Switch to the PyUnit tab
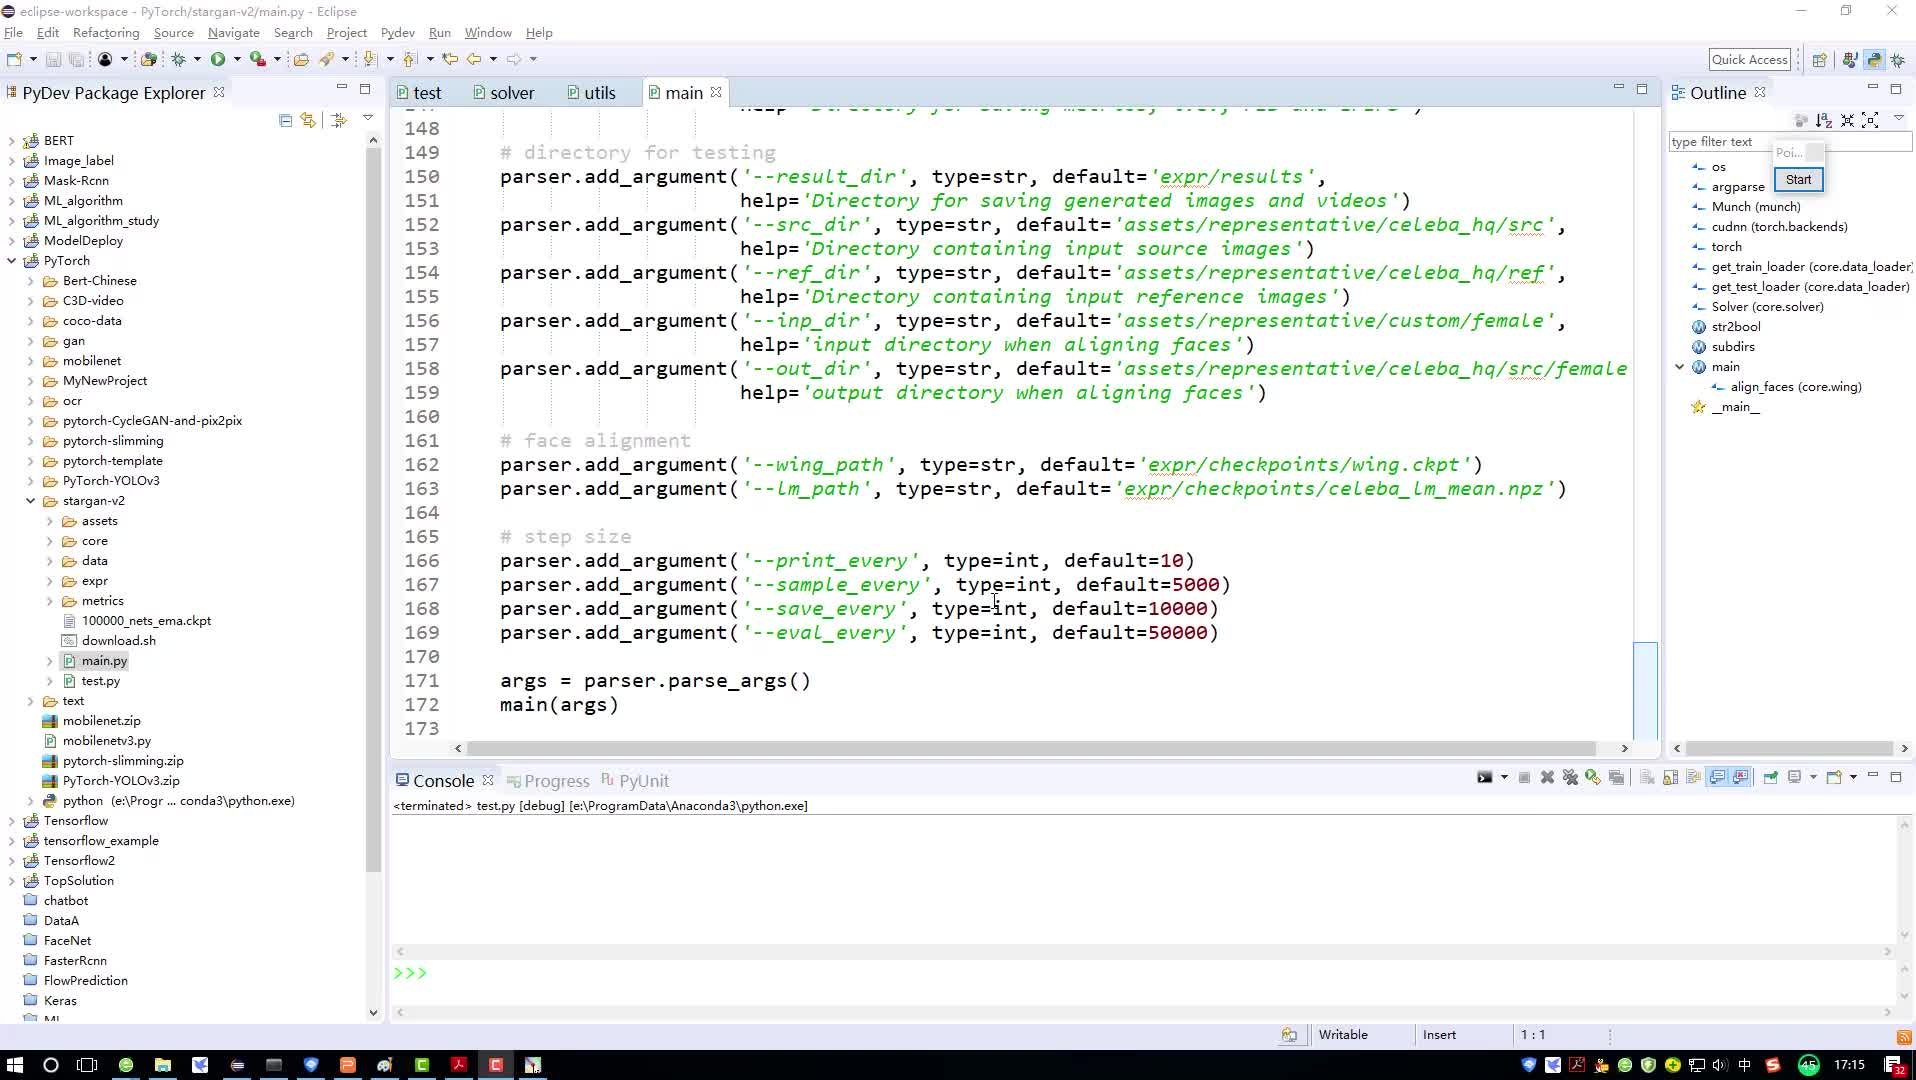1916x1080 pixels. tap(635, 781)
